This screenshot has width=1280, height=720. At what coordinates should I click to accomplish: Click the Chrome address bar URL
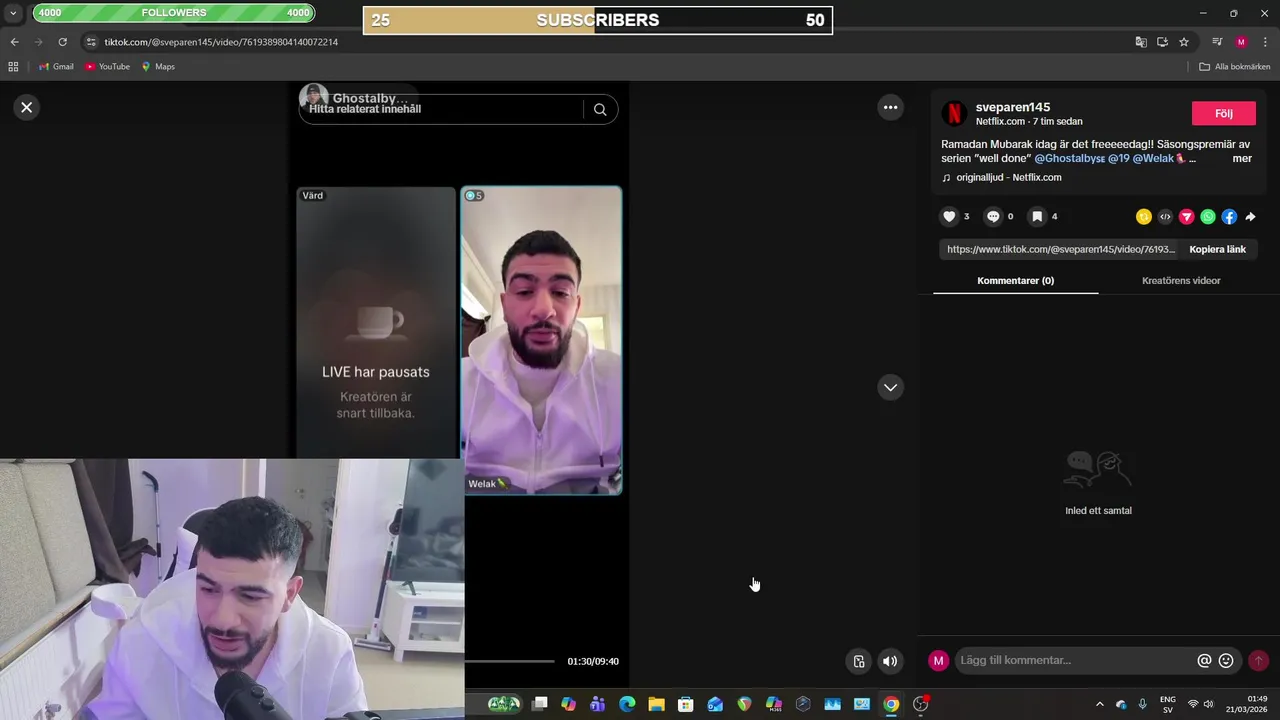221,42
